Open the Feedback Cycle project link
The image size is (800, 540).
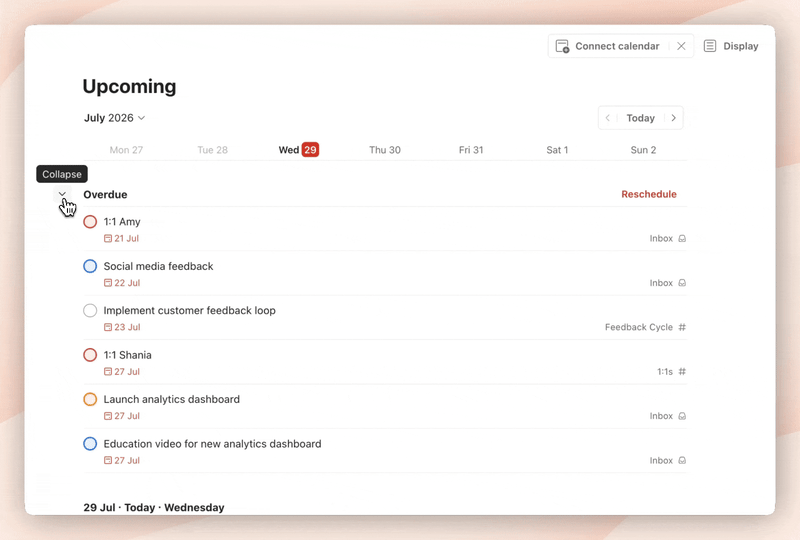tap(639, 327)
